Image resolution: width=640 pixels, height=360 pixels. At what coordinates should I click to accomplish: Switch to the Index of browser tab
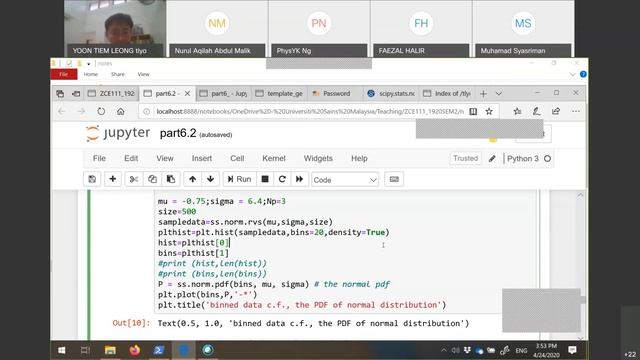click(x=447, y=93)
